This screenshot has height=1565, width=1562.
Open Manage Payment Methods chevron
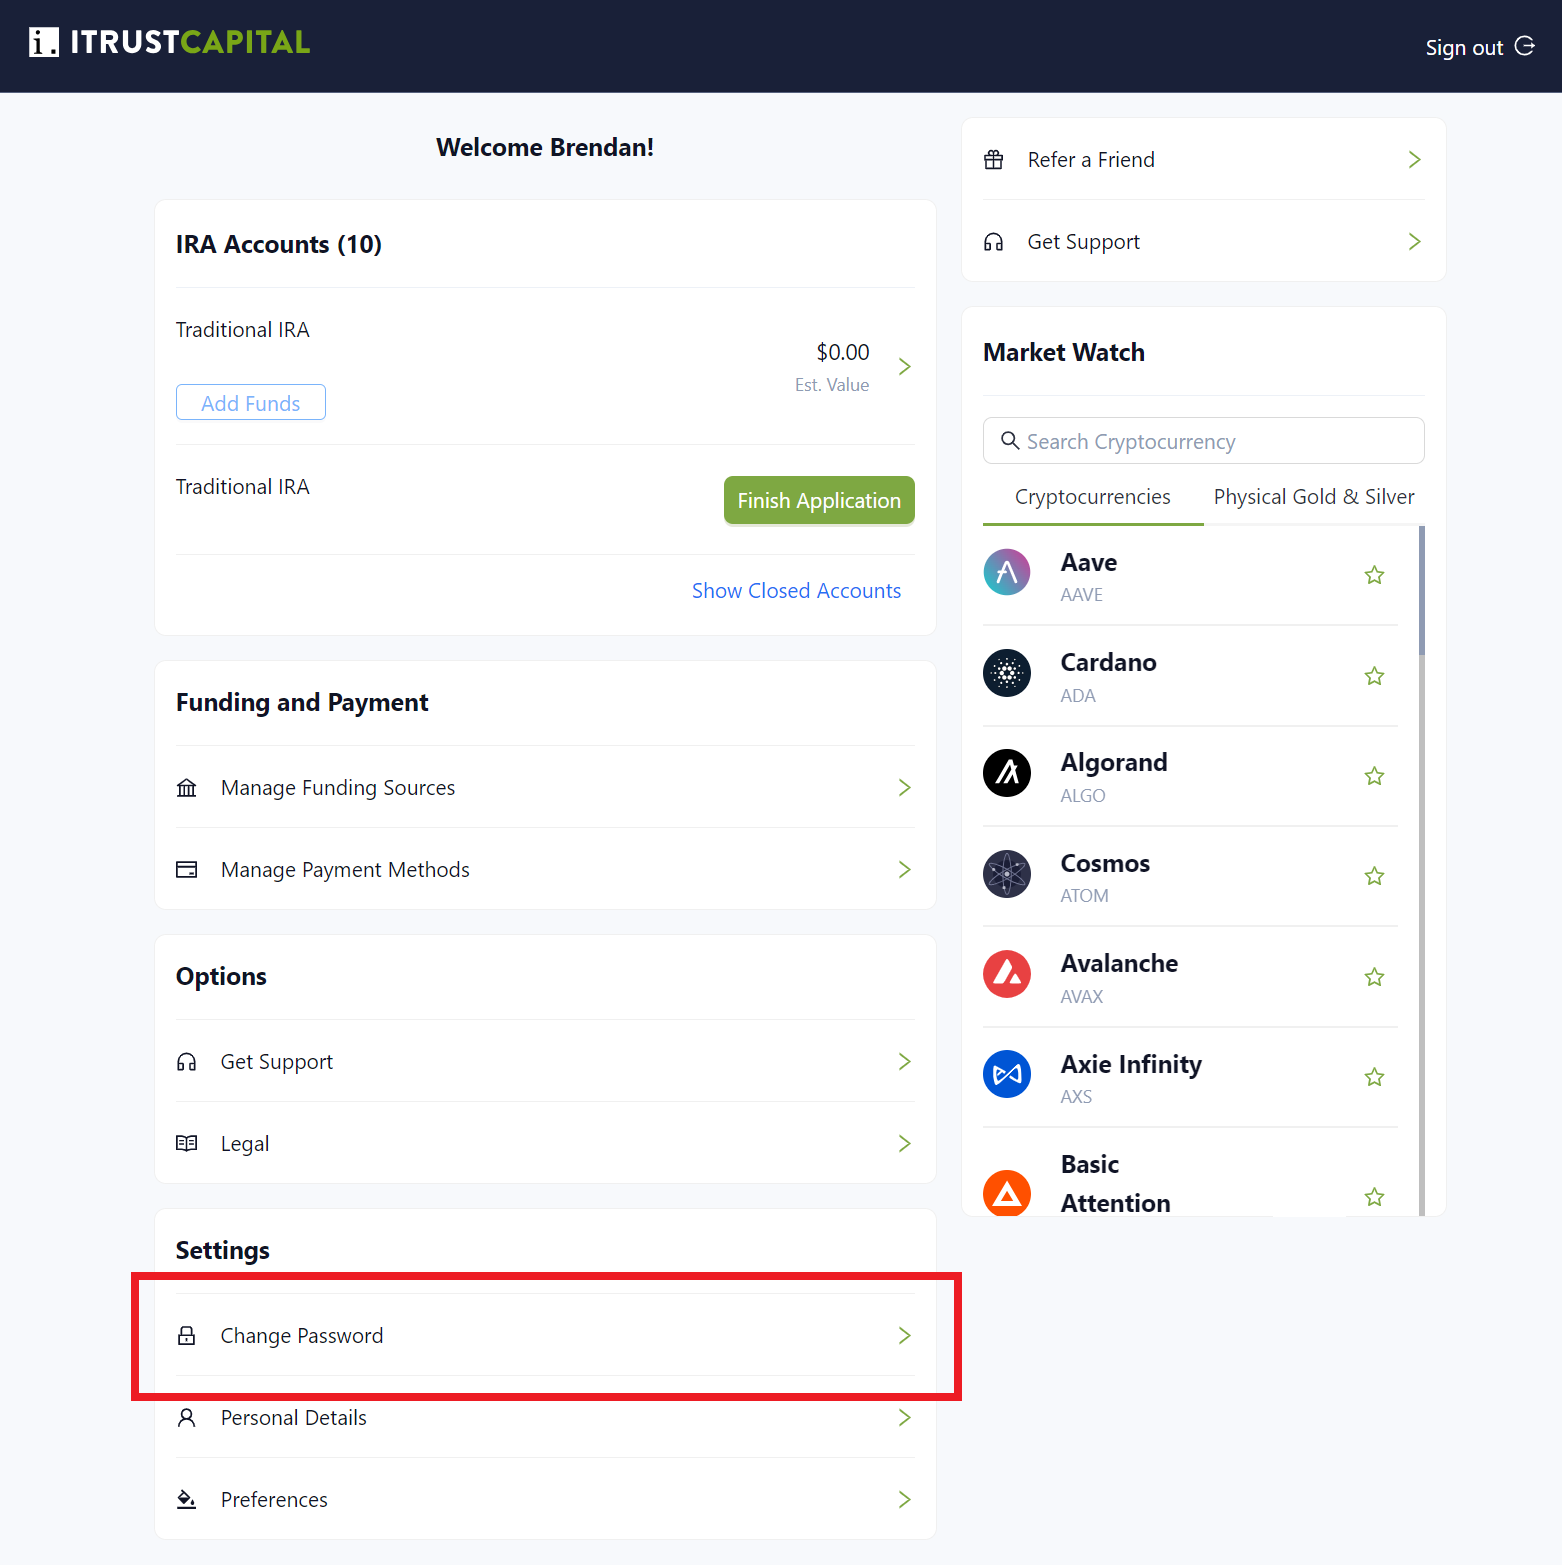pos(905,870)
